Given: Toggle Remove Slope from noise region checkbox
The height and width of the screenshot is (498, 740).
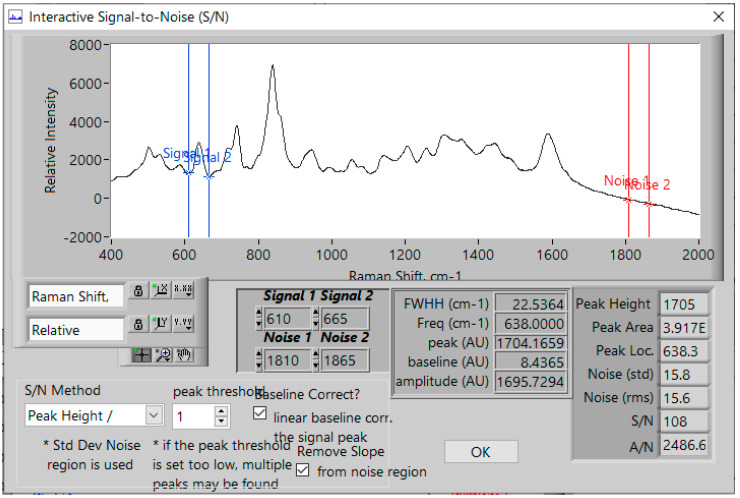Looking at the screenshot, I should pyautogui.click(x=304, y=471).
